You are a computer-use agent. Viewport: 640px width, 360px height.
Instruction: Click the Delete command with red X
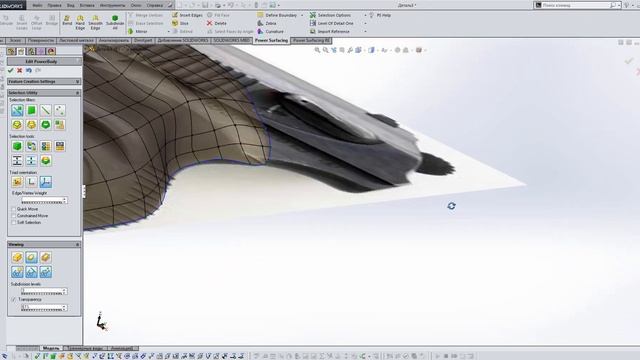tap(216, 23)
